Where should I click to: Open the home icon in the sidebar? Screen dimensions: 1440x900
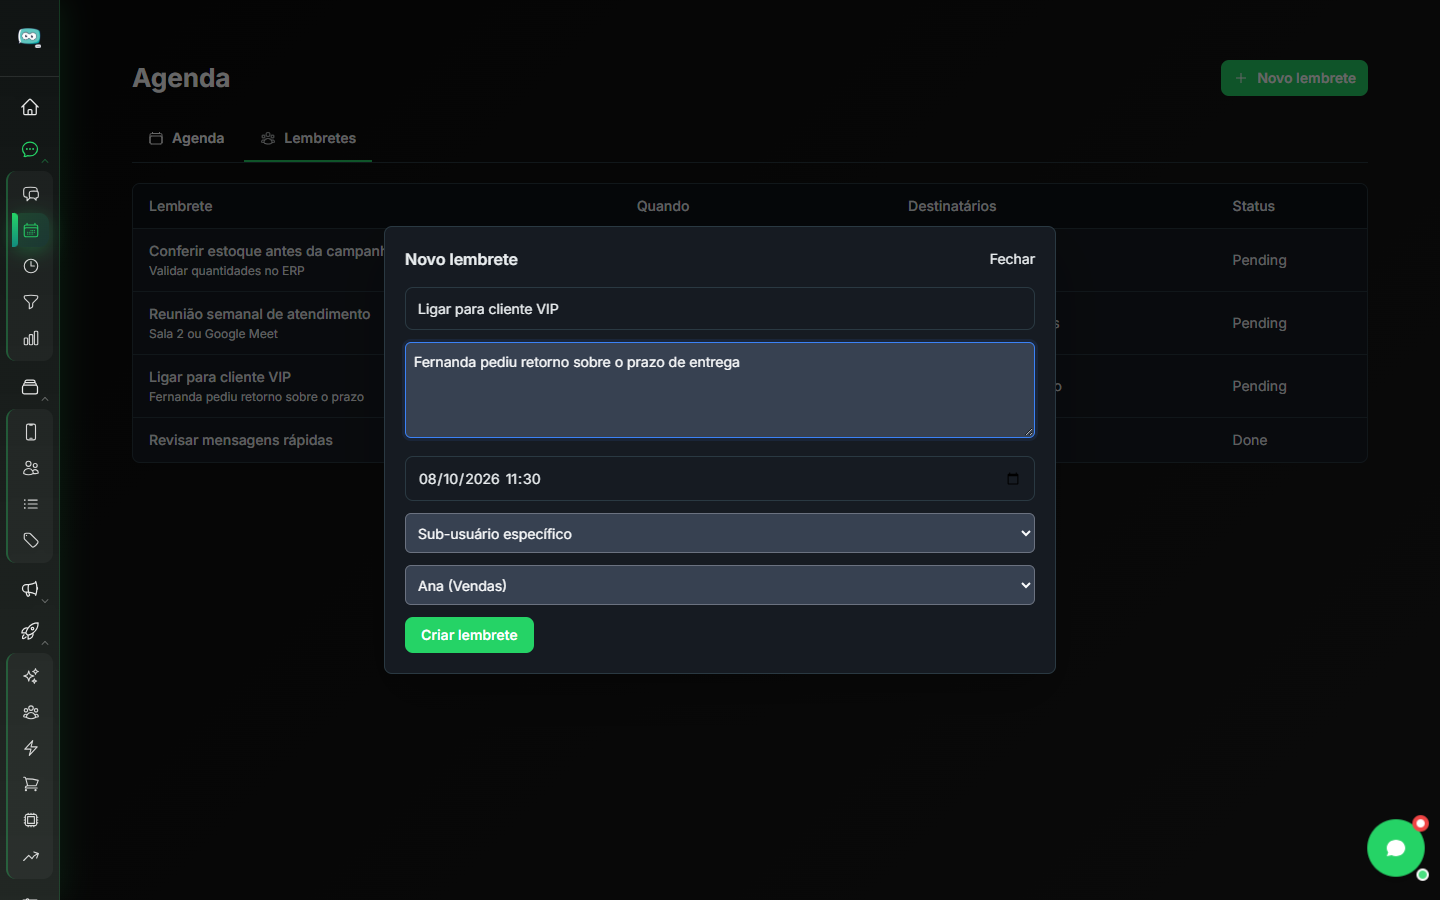(30, 107)
